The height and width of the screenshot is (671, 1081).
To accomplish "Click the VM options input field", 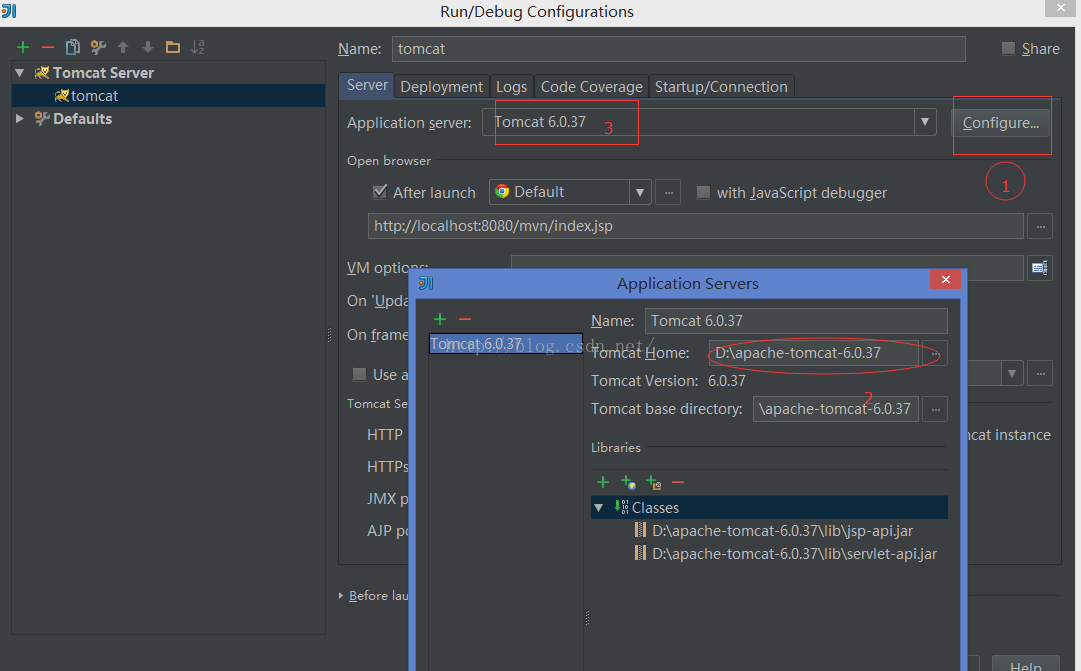I will [x=767, y=268].
